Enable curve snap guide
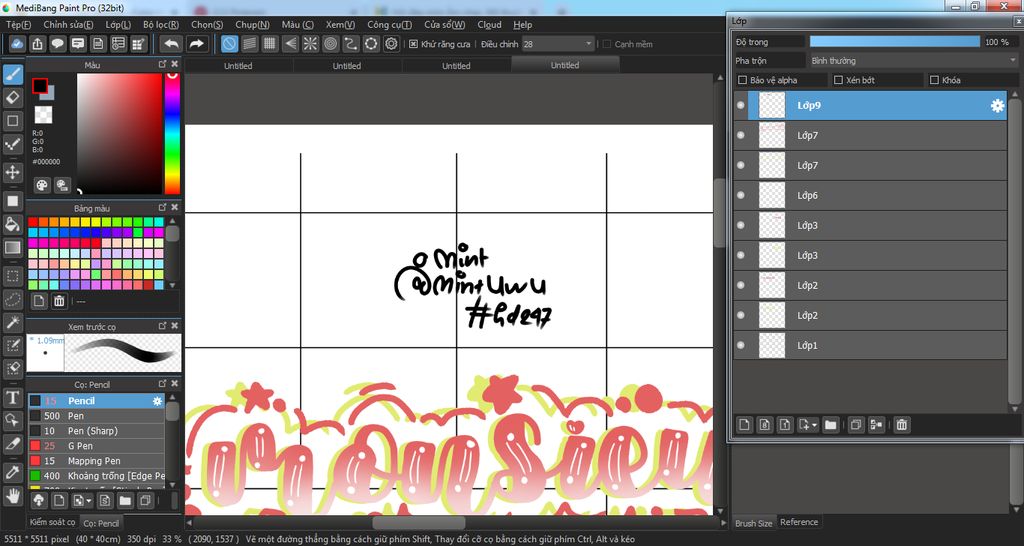Viewport: 1024px width, 546px height. pyautogui.click(x=351, y=44)
